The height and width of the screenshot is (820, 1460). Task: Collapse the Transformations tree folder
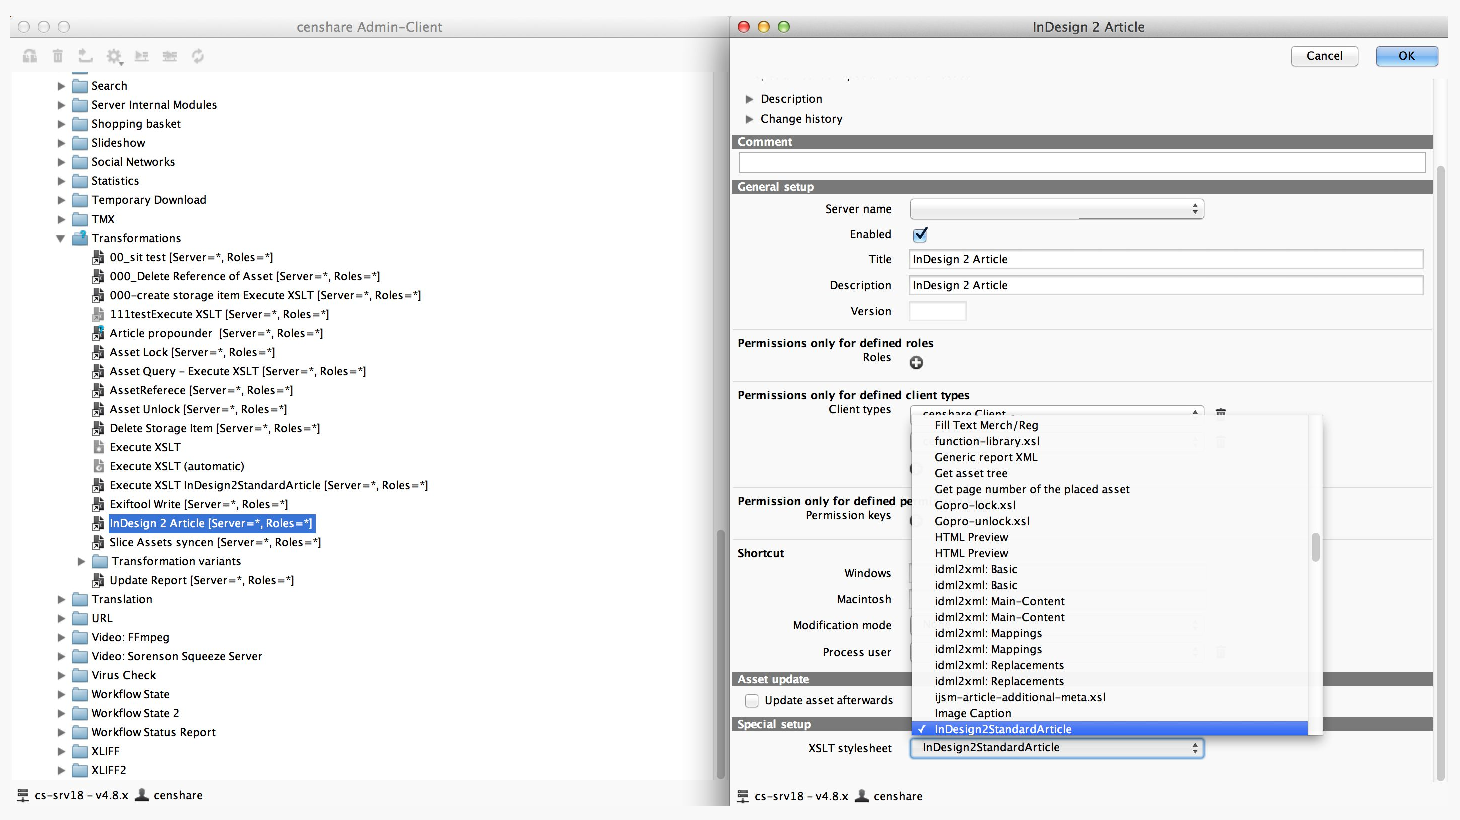tap(61, 238)
